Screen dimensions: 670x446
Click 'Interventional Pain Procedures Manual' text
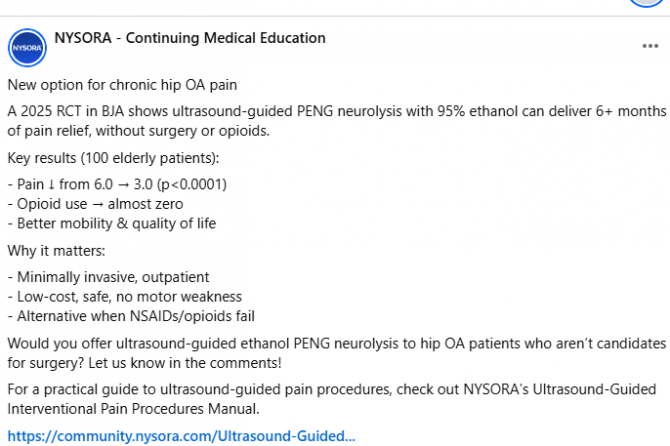pos(133,409)
